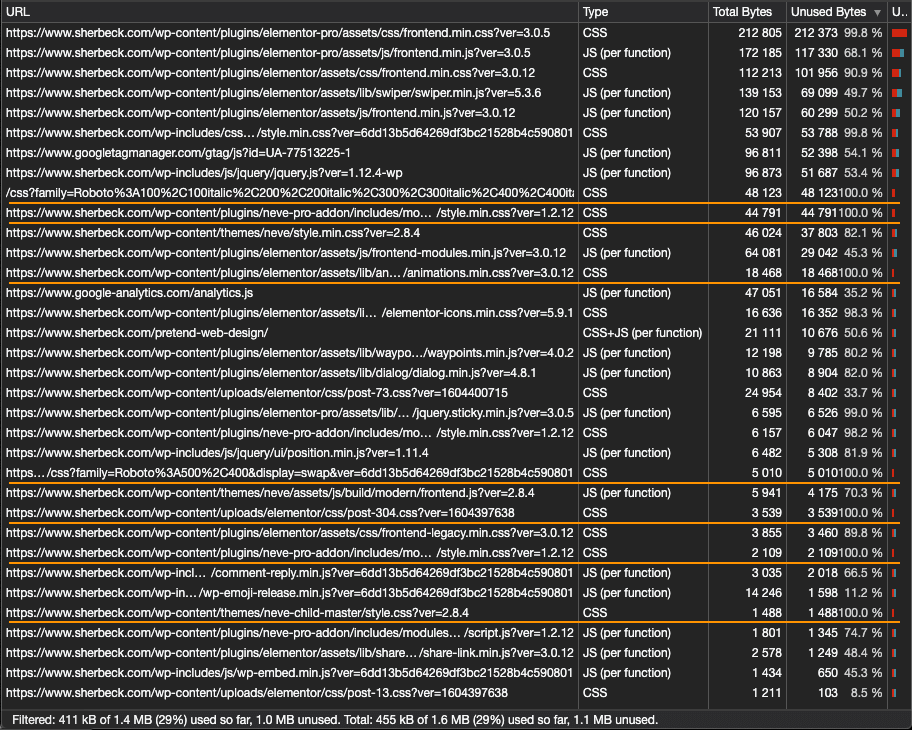
Task: Click total bytes value 24 954
Action: pyautogui.click(x=763, y=393)
